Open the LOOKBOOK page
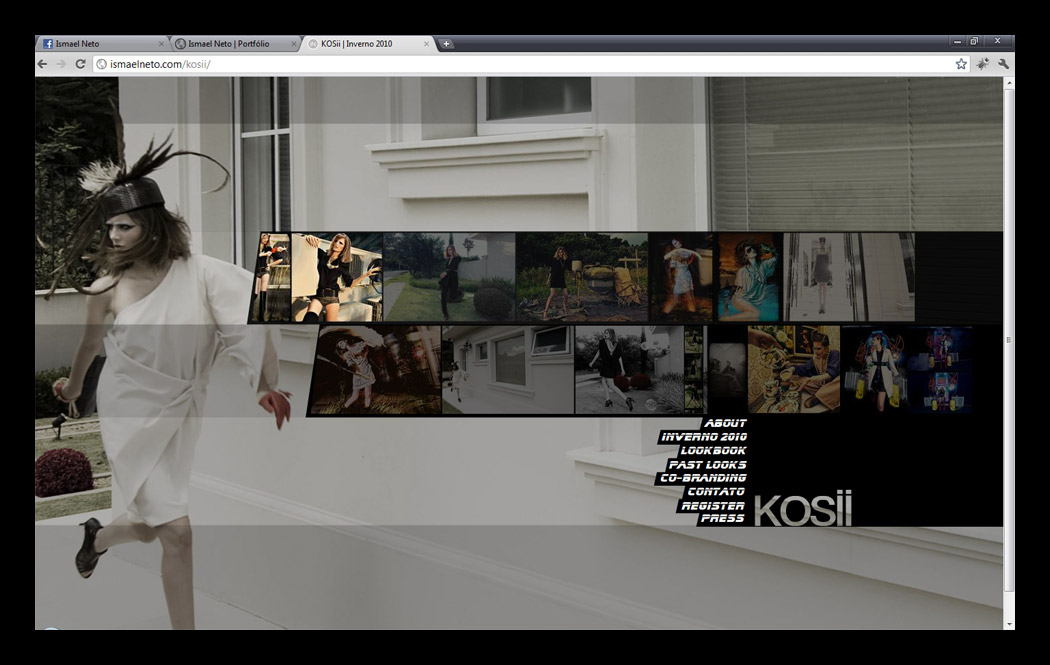1050x665 pixels. point(713,451)
